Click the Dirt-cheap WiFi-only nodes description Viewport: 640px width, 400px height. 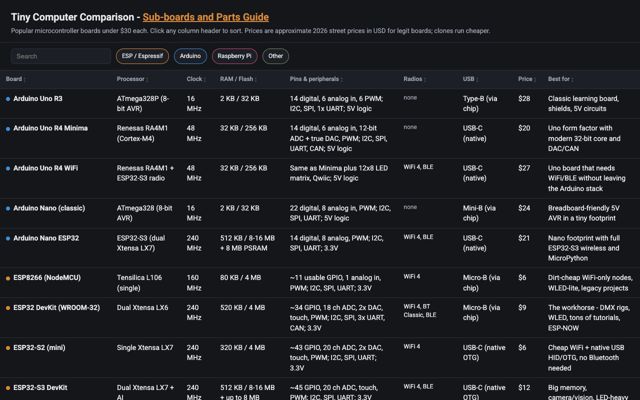click(590, 283)
